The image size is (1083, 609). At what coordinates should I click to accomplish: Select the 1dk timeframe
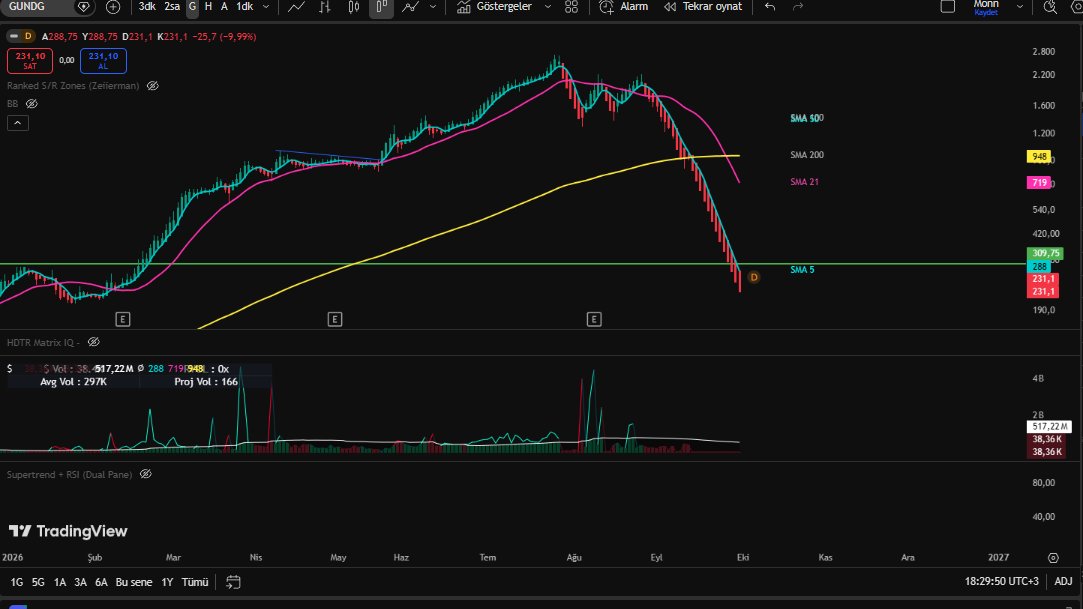(x=245, y=7)
